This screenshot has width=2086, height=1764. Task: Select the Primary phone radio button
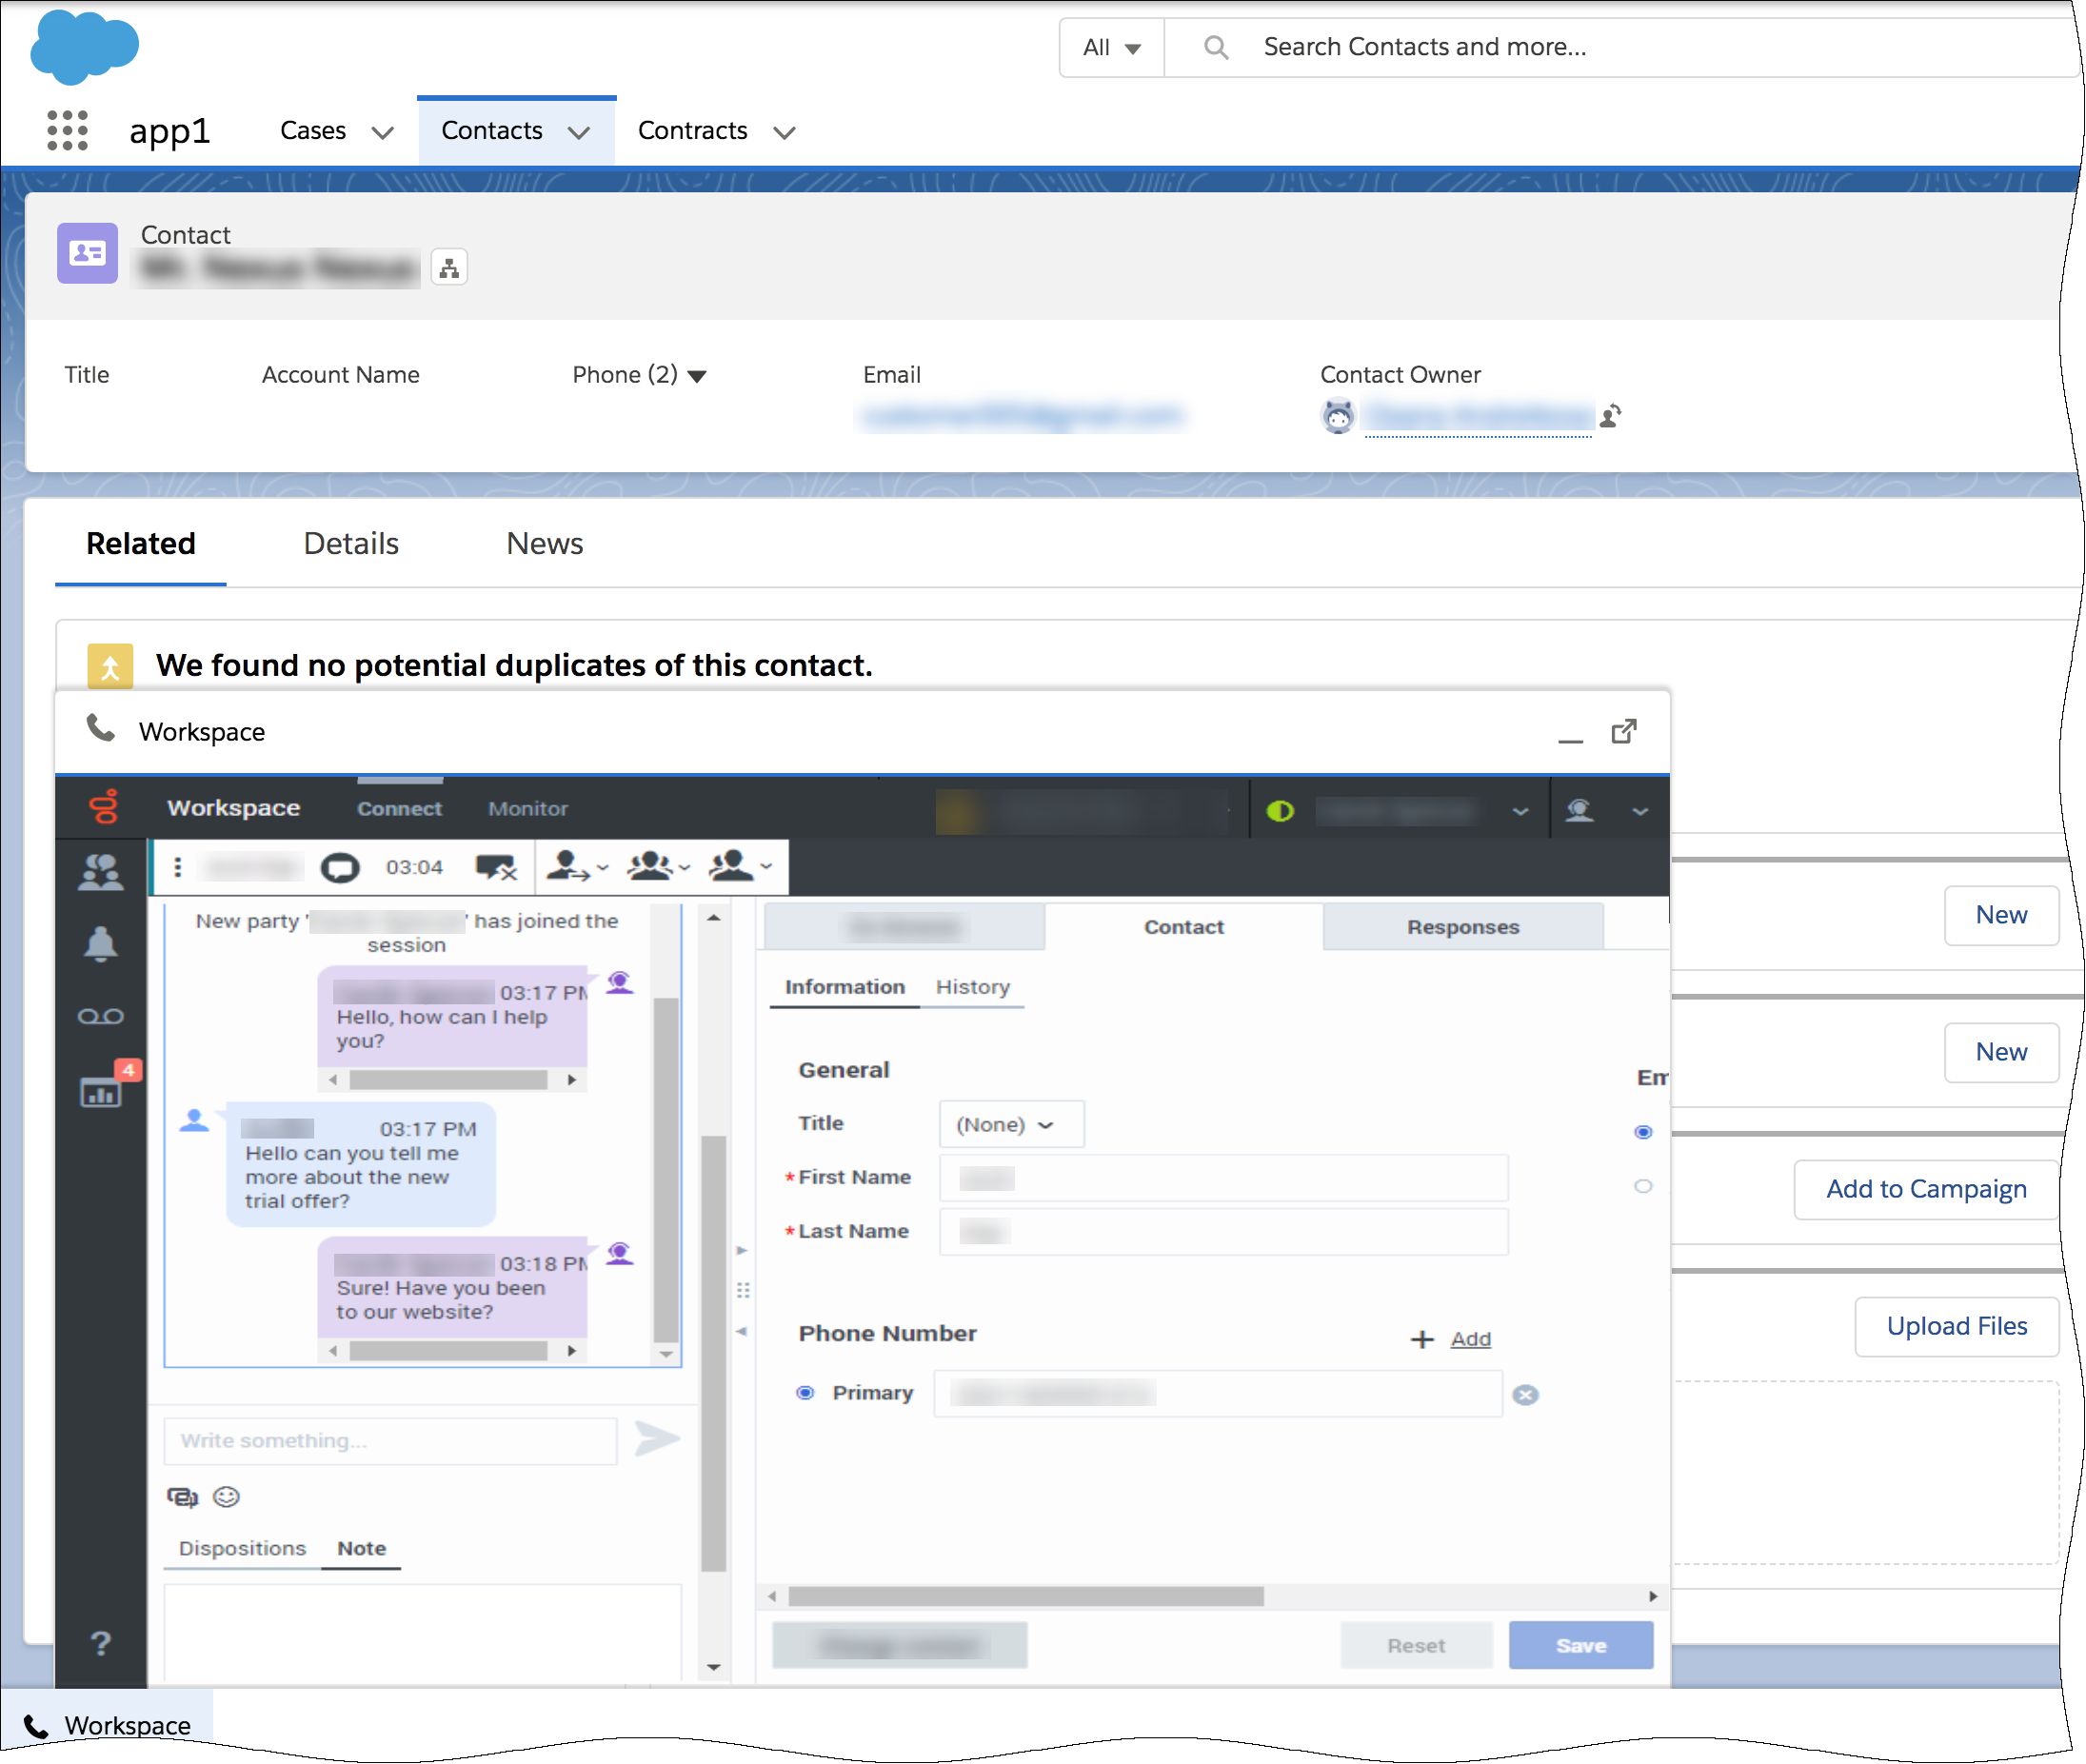click(x=805, y=1393)
